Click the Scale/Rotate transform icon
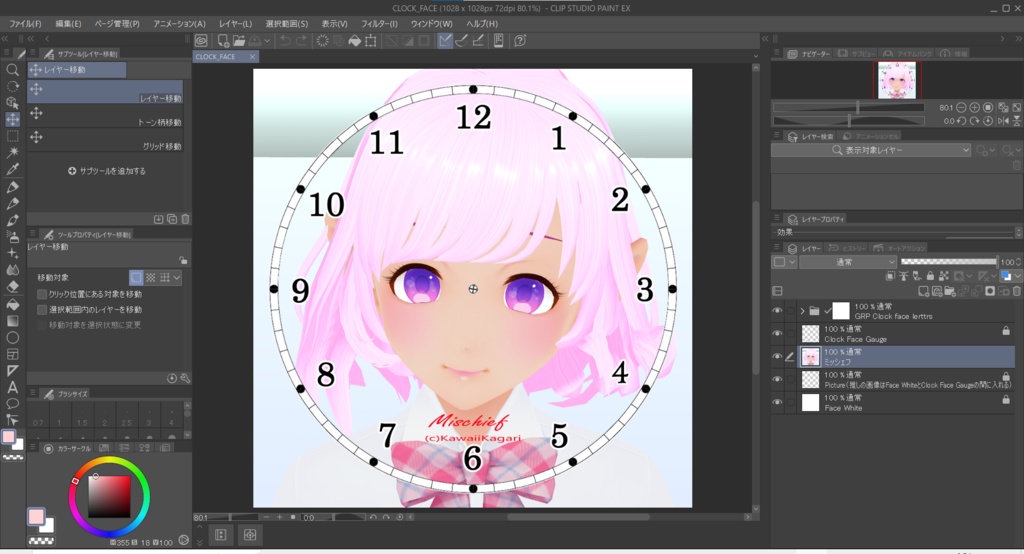Screen dimensions: 1024x554 click(371, 41)
